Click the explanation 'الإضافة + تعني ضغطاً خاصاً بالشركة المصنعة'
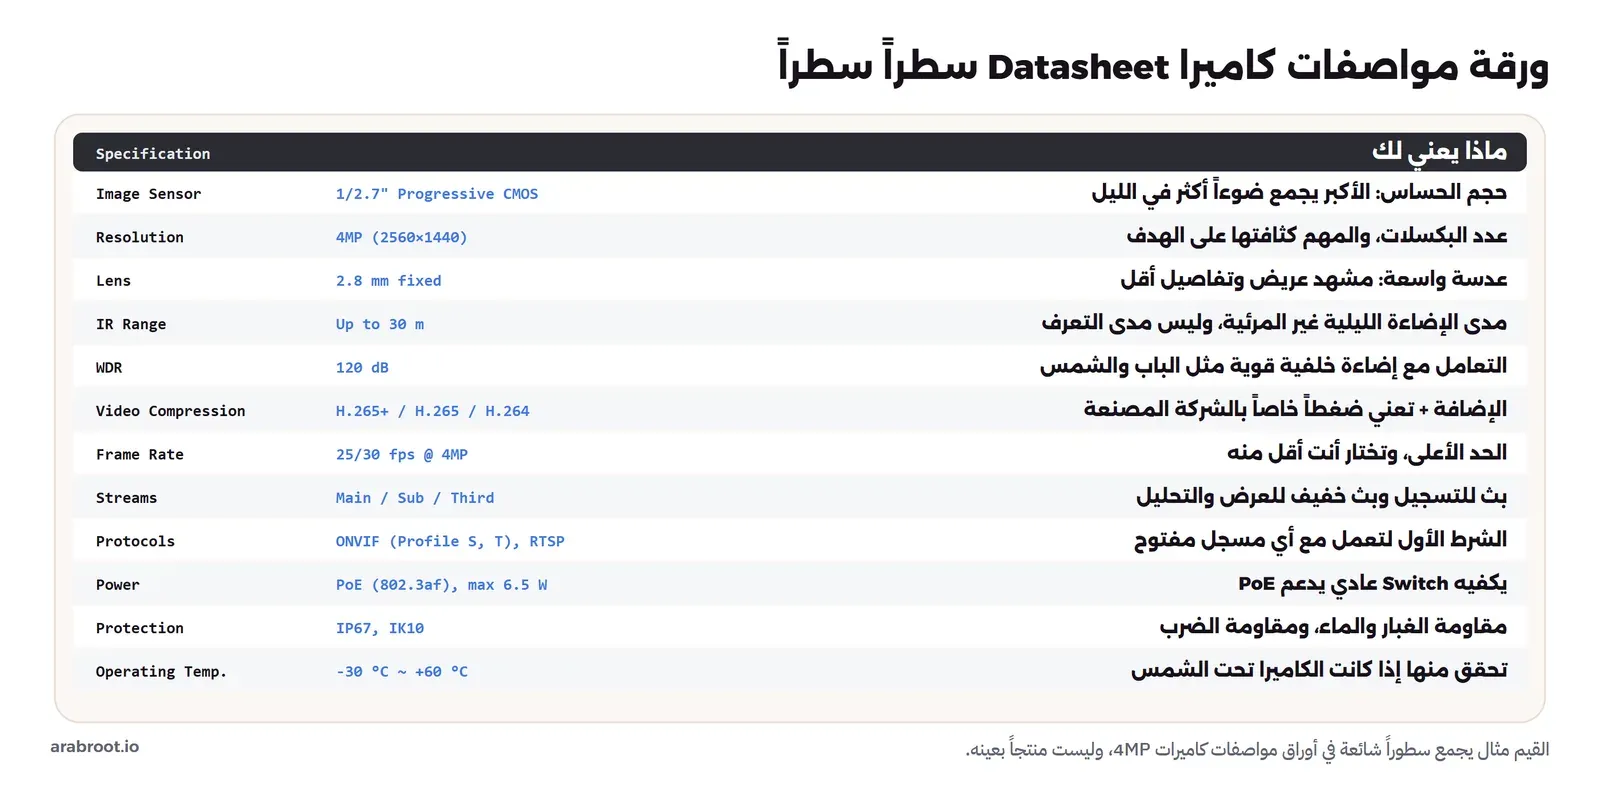Image resolution: width=1600 pixels, height=791 pixels. tap(1295, 410)
